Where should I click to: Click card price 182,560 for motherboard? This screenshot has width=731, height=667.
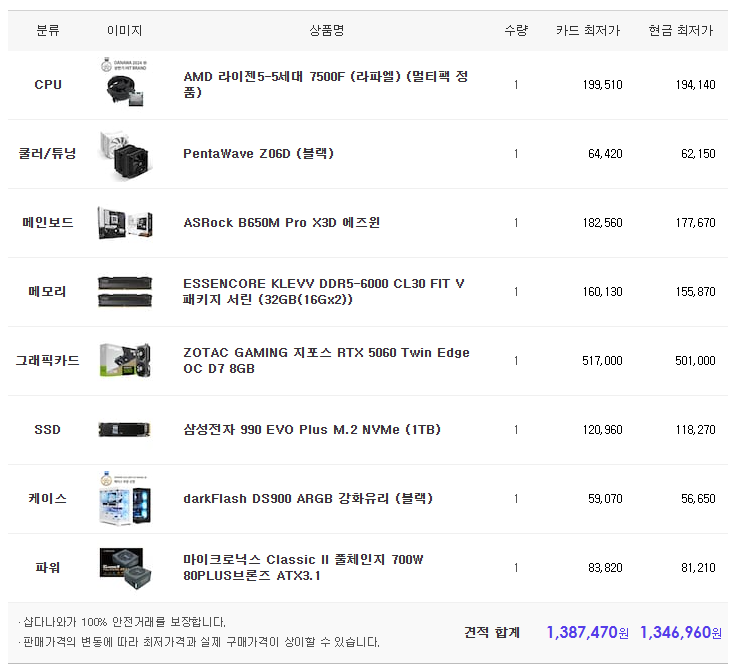tap(602, 222)
